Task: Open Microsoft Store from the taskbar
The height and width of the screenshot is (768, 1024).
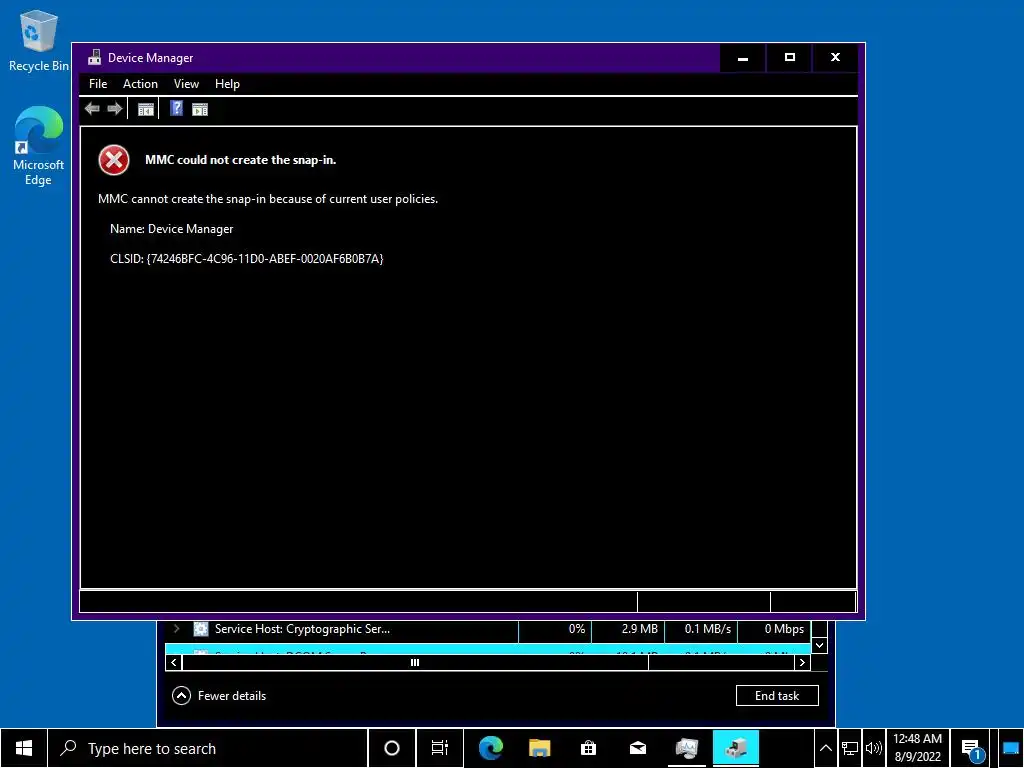Action: coord(588,748)
